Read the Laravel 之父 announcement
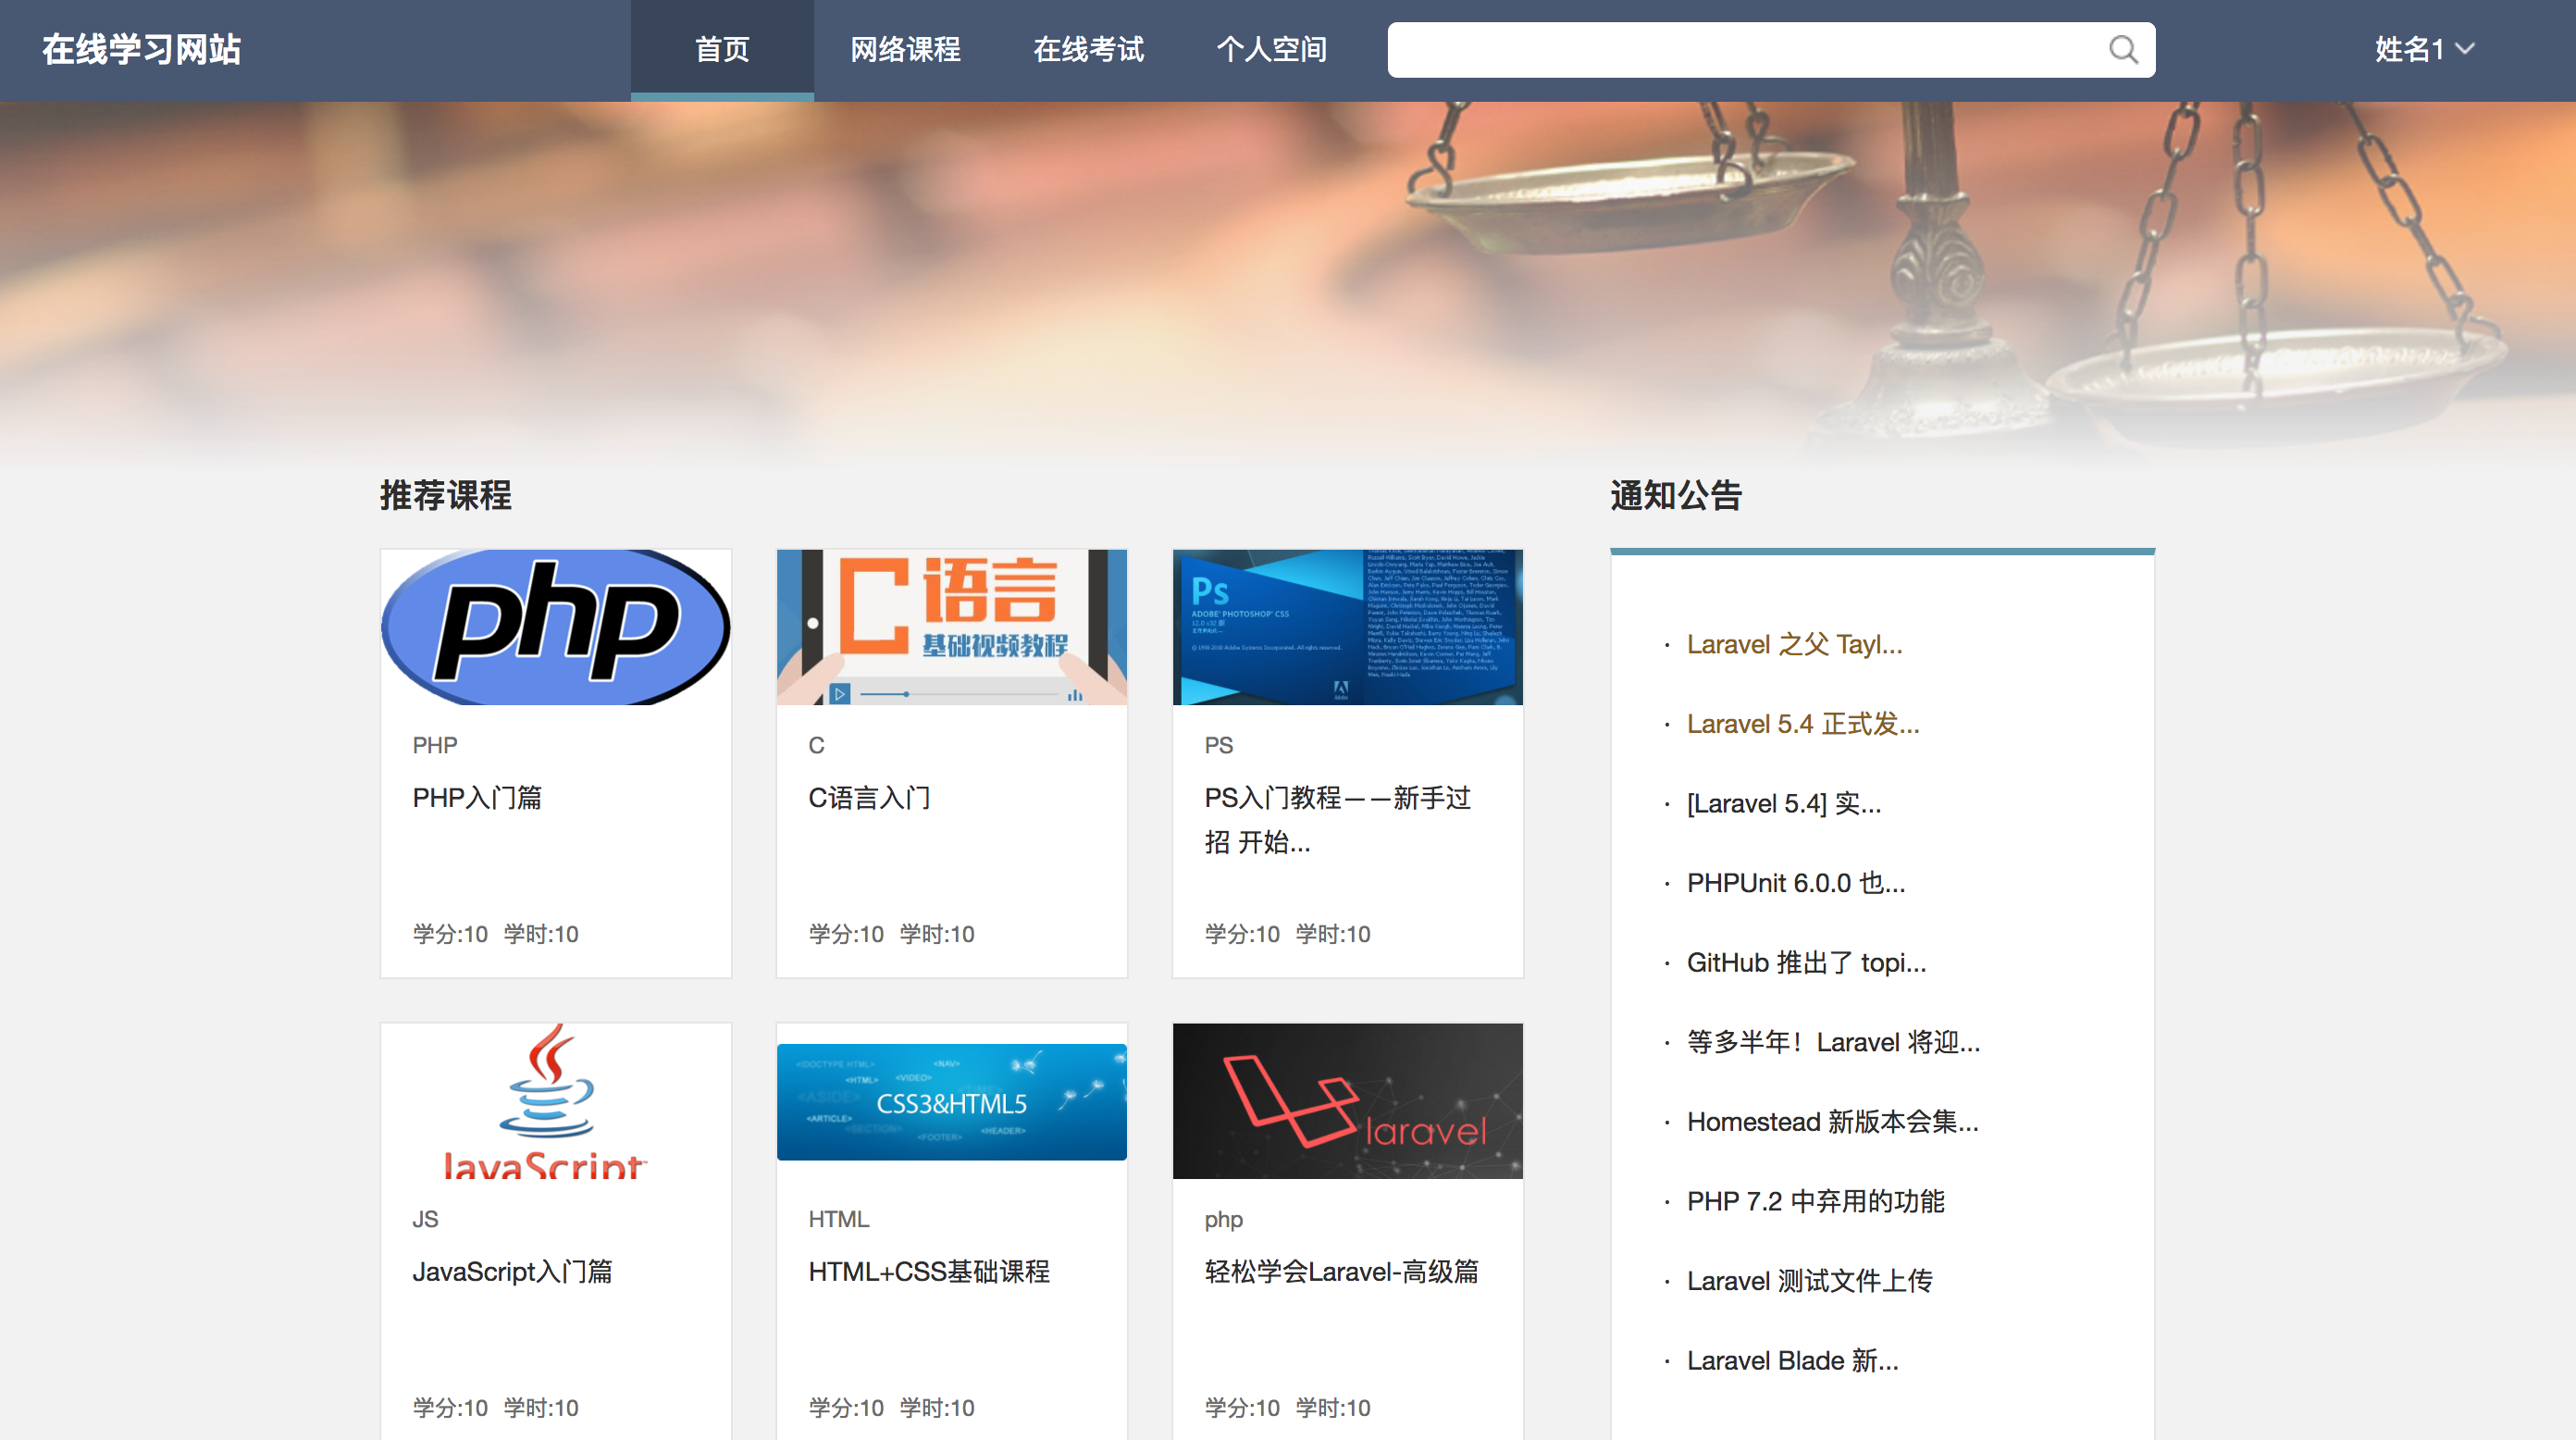The width and height of the screenshot is (2576, 1440). tap(1793, 644)
